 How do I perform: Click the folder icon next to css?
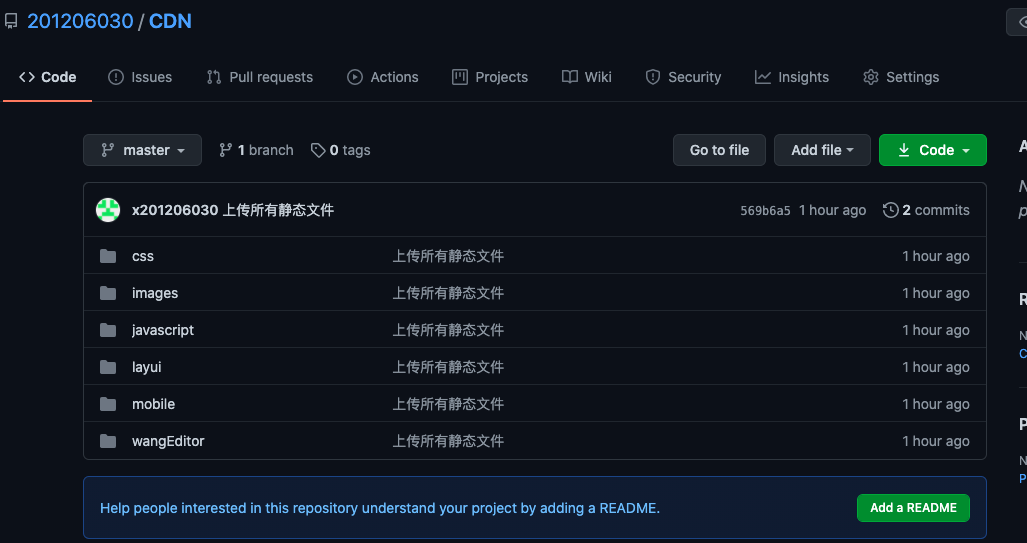108,256
